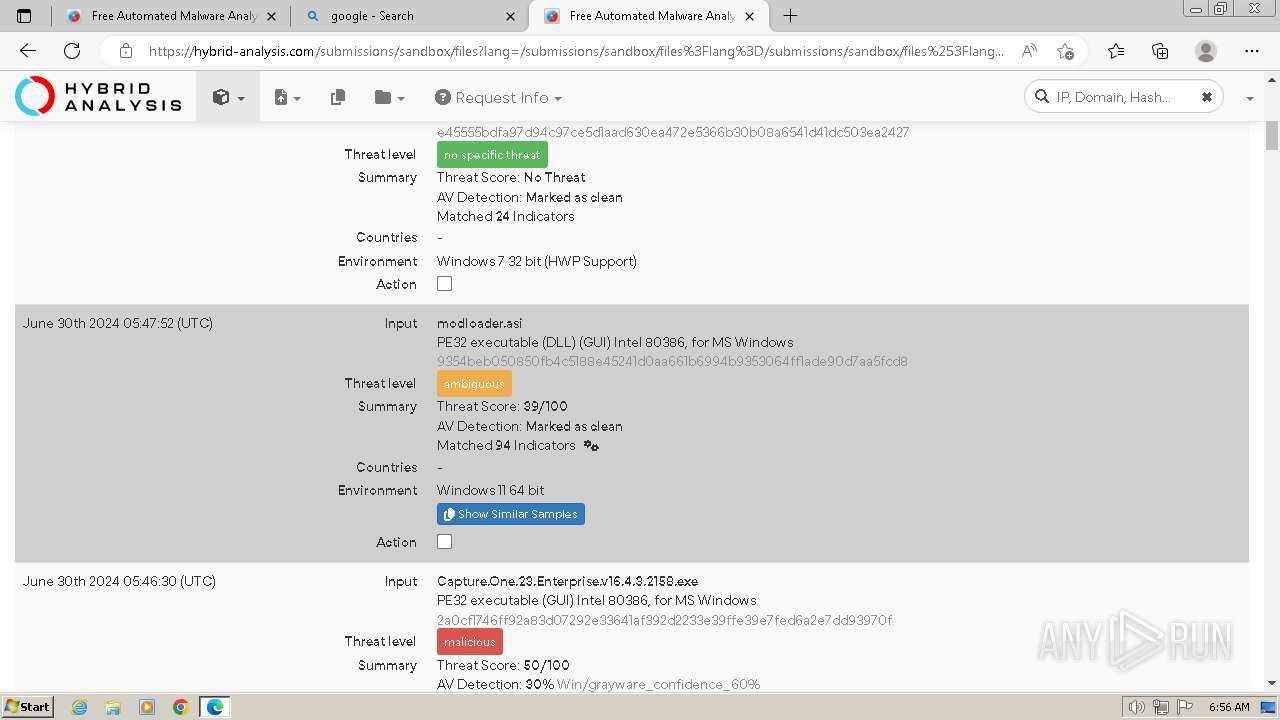Viewport: 1280px width, 720px height.
Task: Click the Read aloud icon
Action: pyautogui.click(x=1029, y=51)
